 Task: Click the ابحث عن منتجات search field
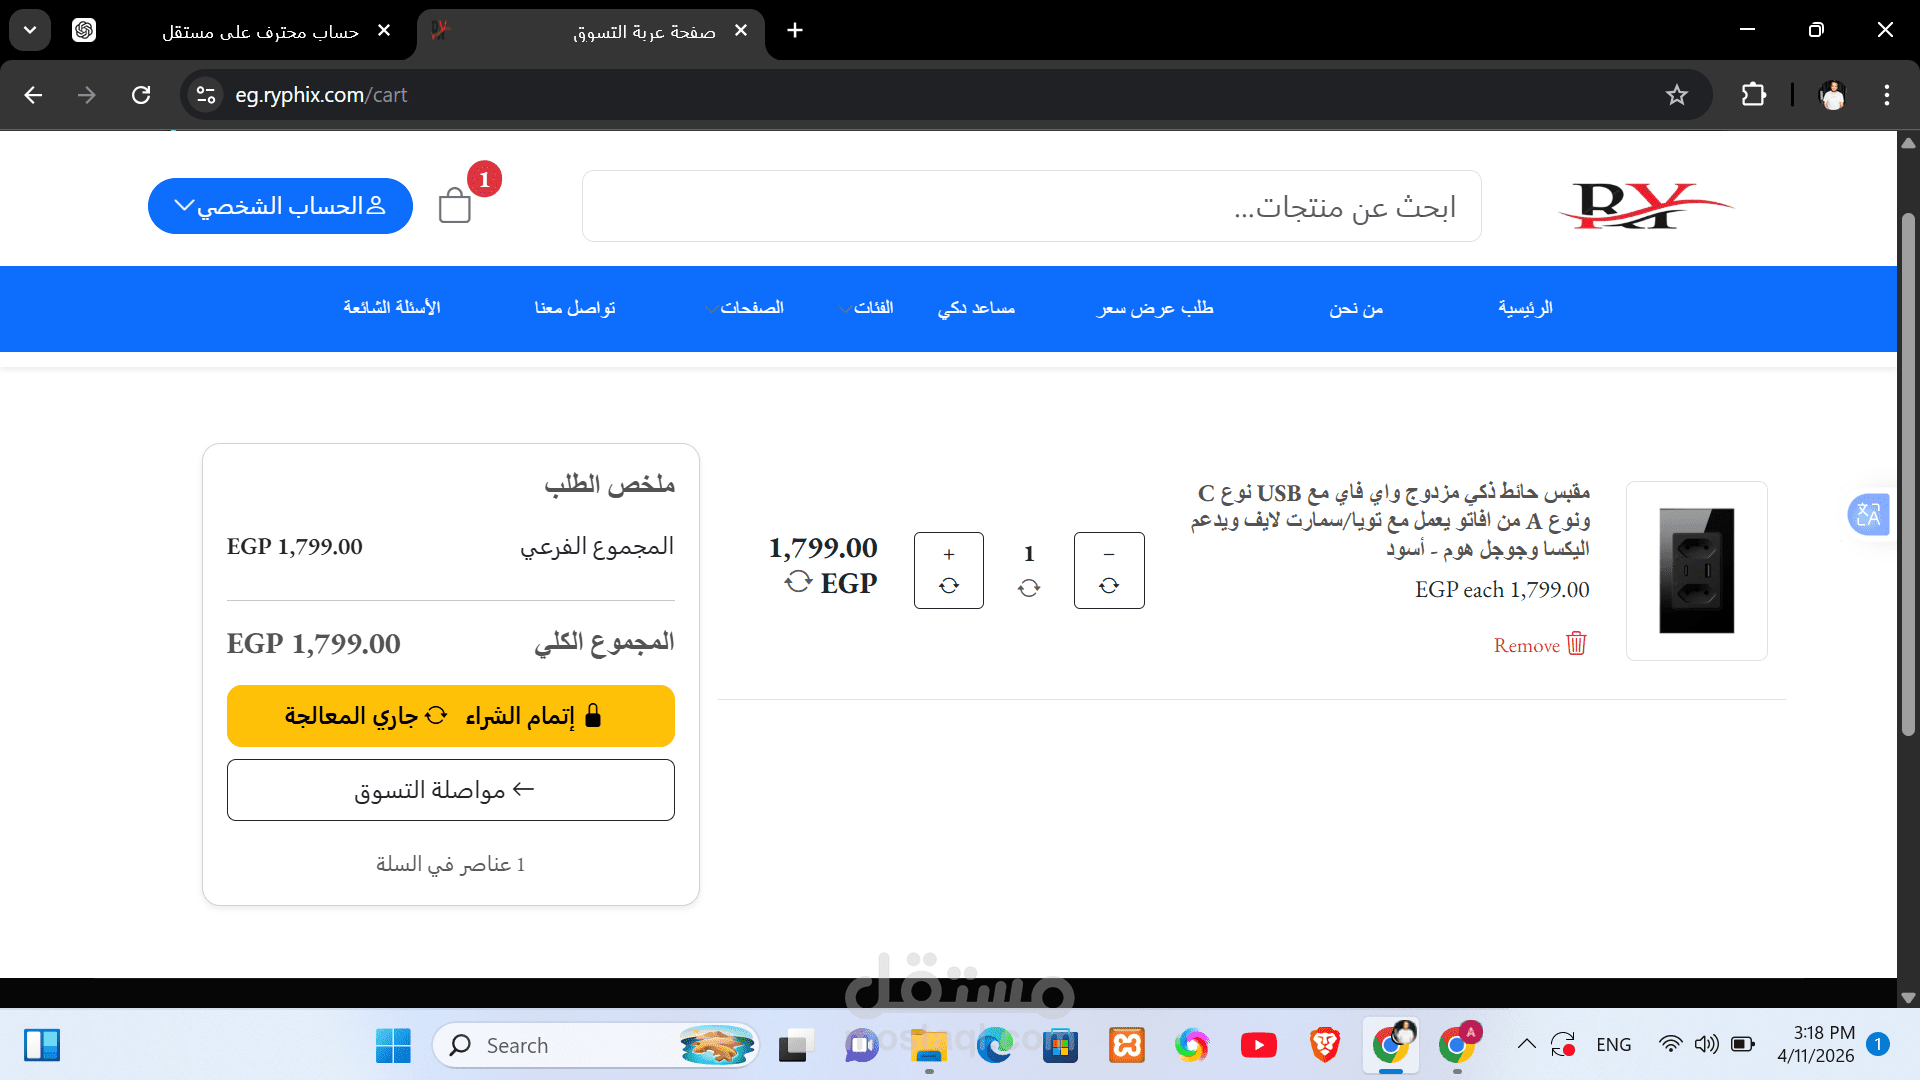(1031, 206)
